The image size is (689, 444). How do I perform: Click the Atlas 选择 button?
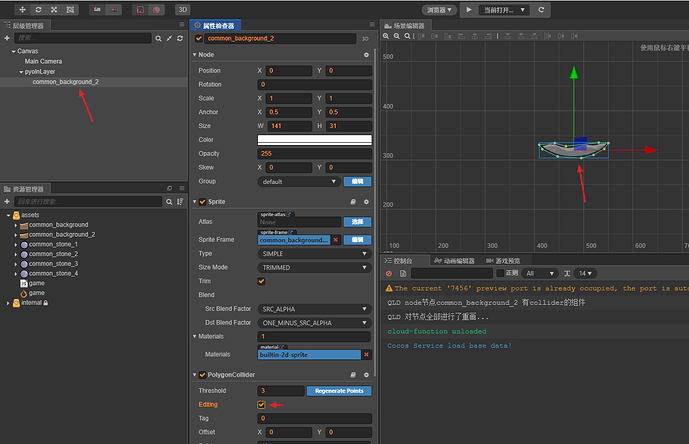pyautogui.click(x=357, y=221)
